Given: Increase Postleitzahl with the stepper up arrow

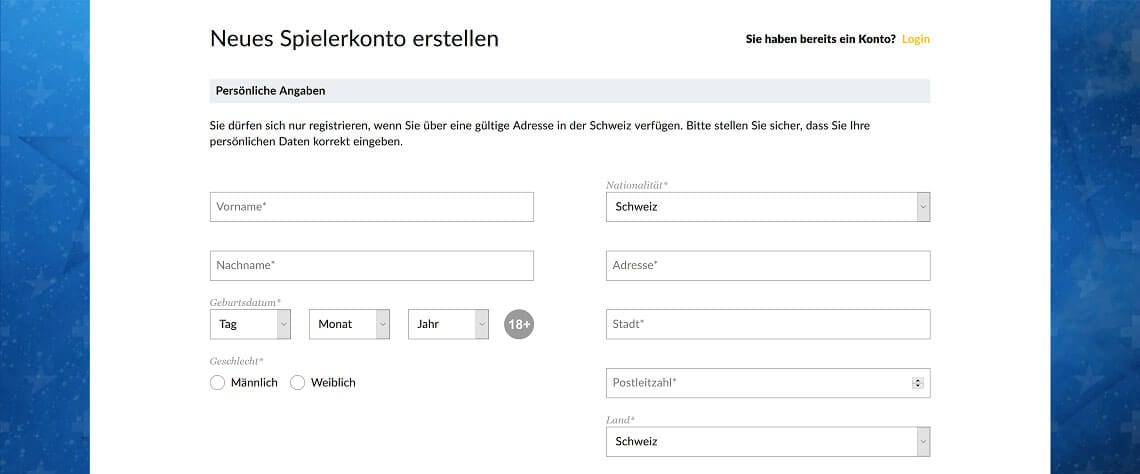Looking at the screenshot, I should 918,380.
